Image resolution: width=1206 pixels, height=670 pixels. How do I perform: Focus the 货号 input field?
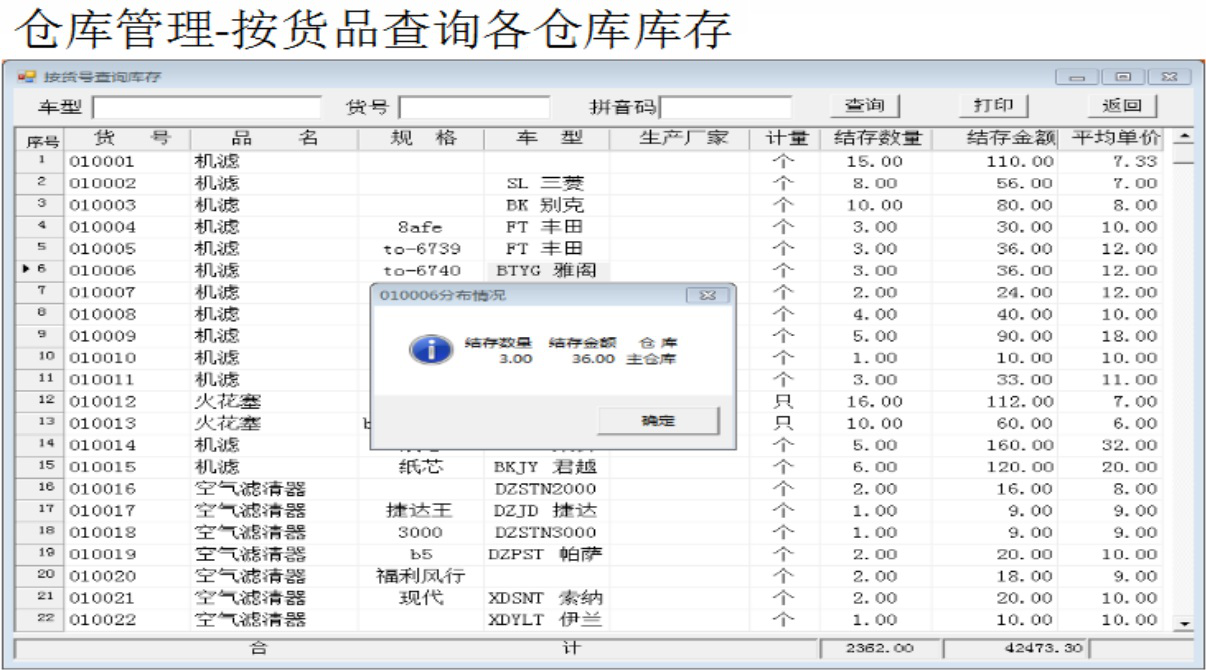click(474, 107)
